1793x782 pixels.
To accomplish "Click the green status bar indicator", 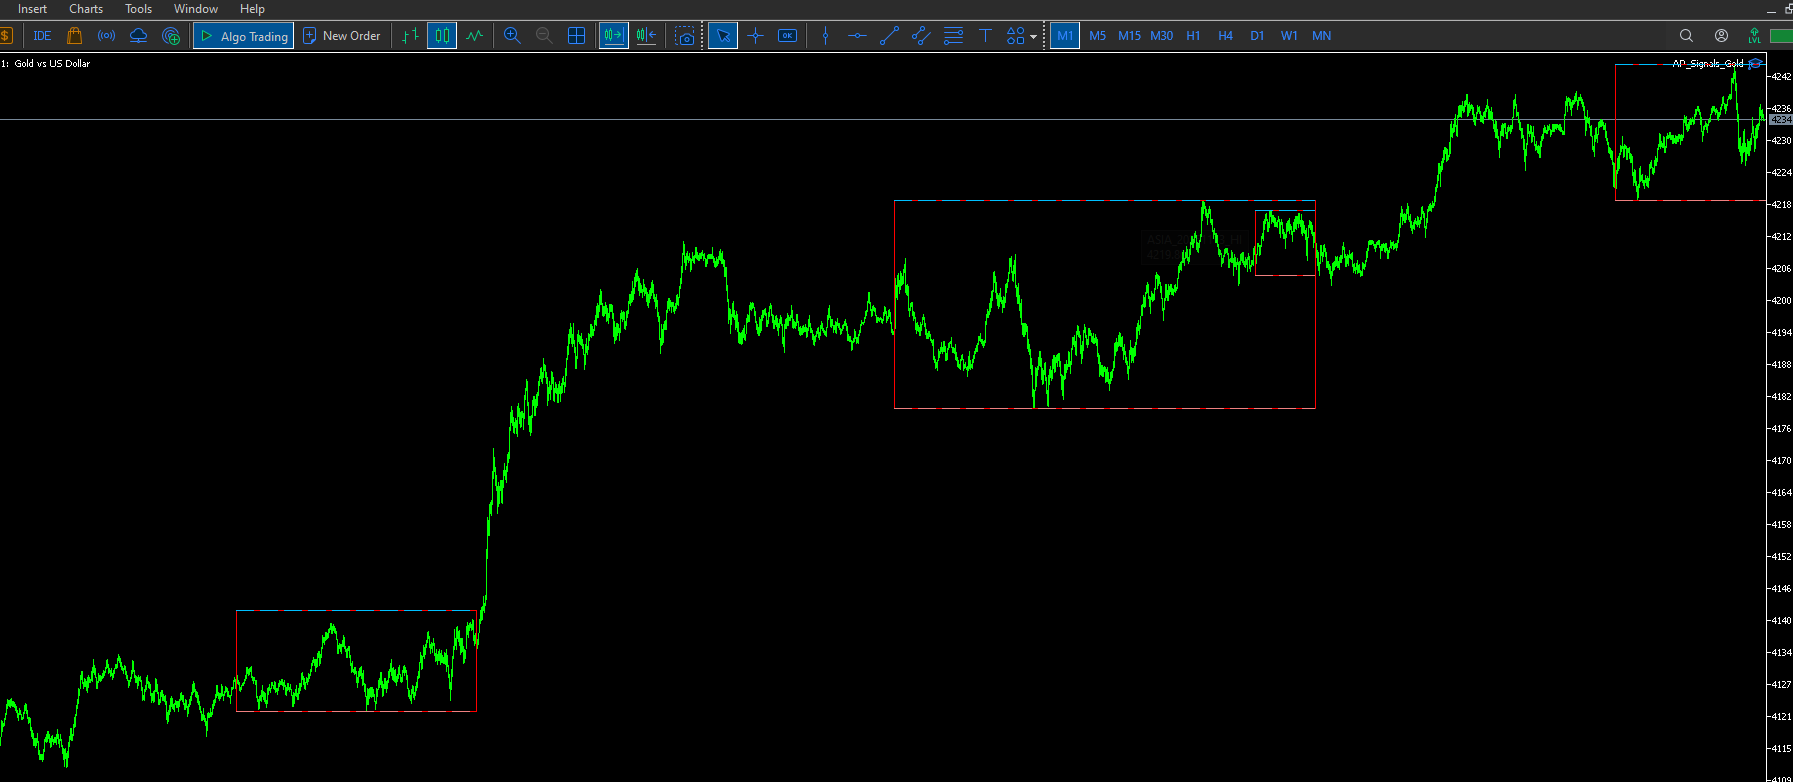I will pos(1781,36).
